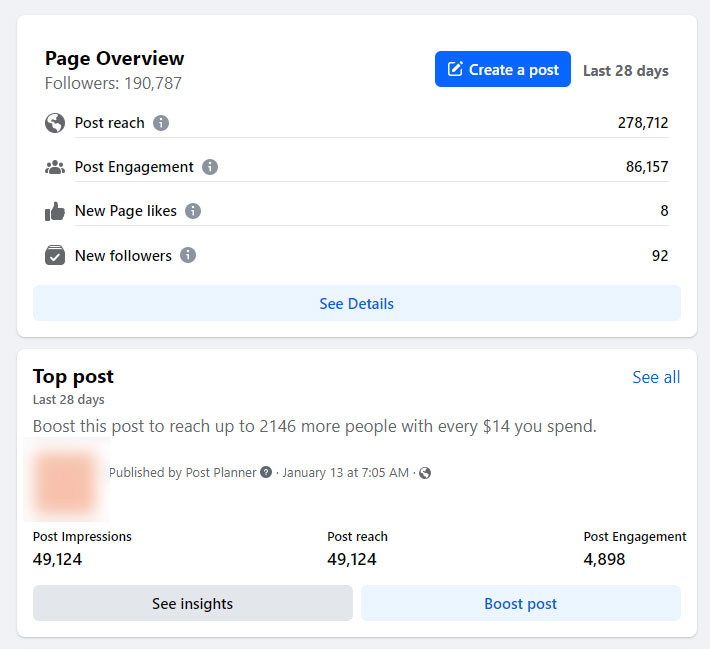Click the January 13 at 7:05 AM timestamp

pyautogui.click(x=345, y=472)
